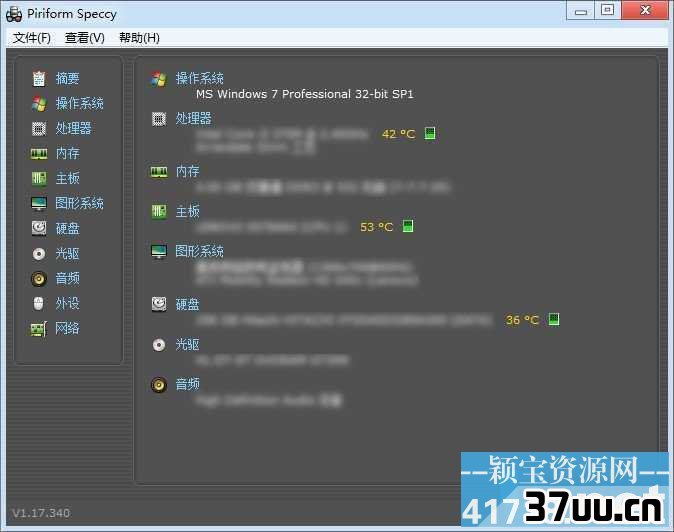Click the 42 °C processor temperature value
Screen dimensions: 674x532
point(398,134)
